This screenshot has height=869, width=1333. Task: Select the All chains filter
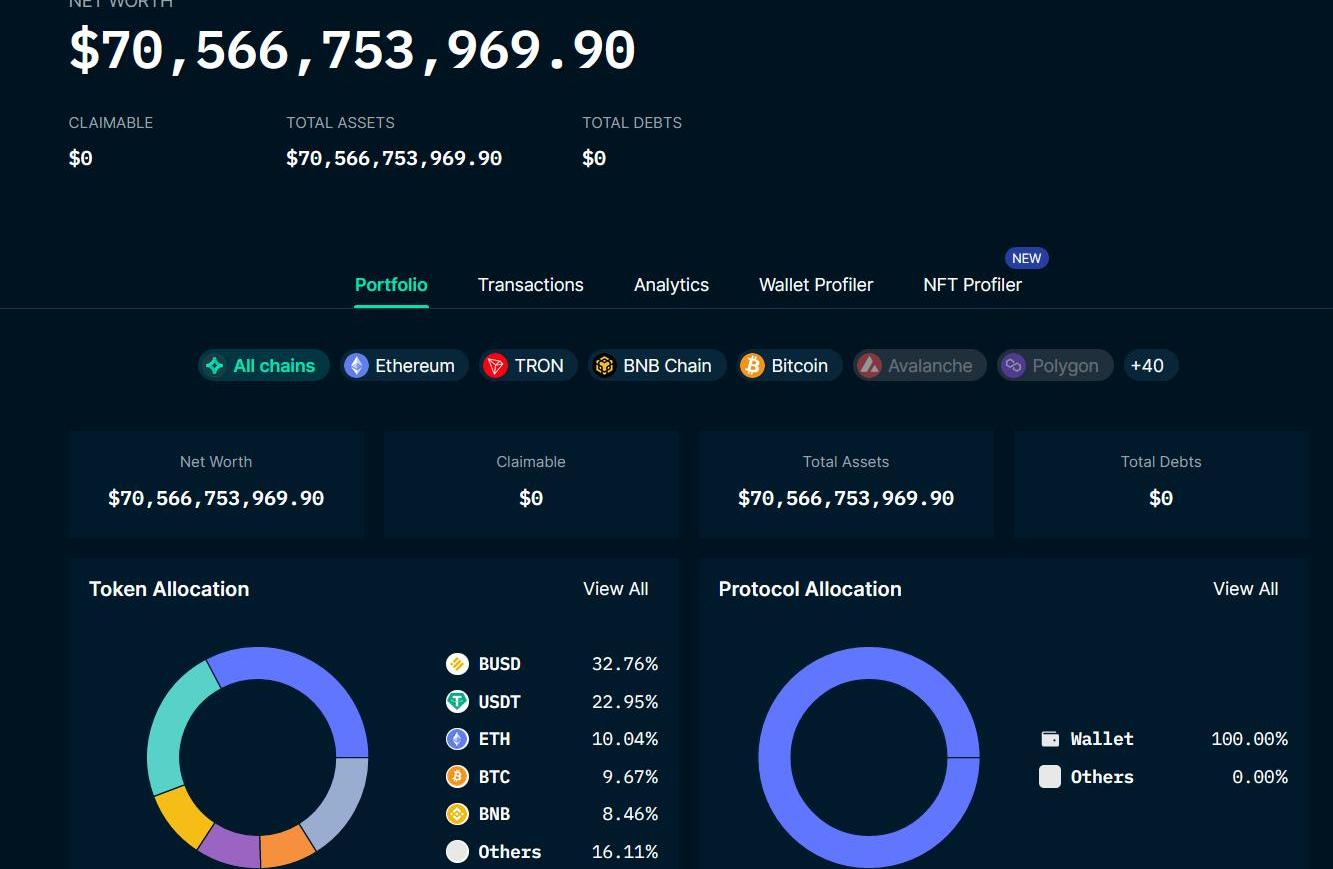coord(263,366)
